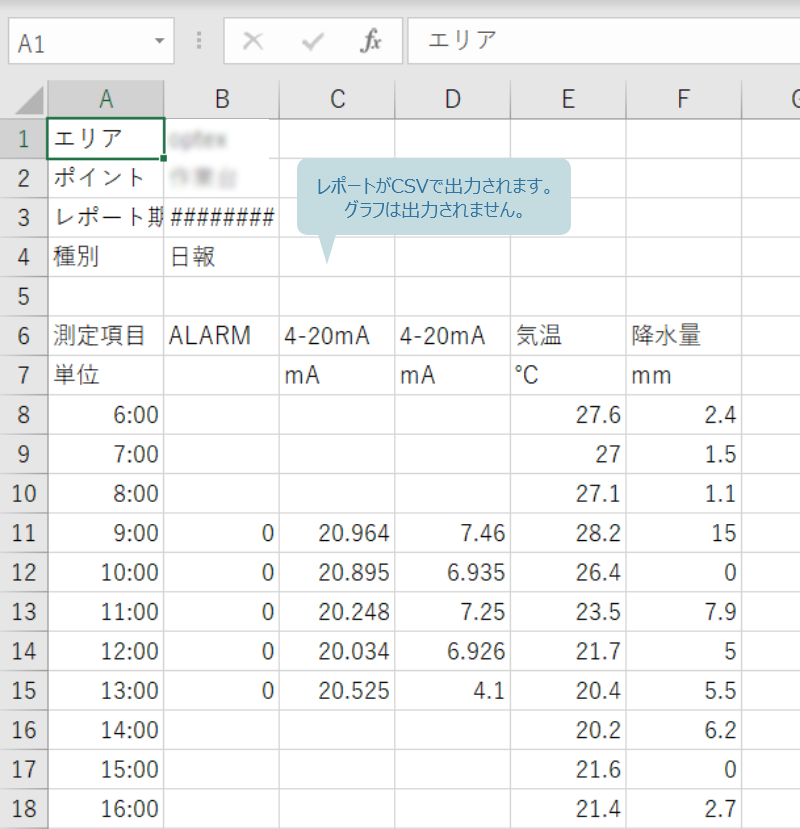Click cell E7 containing °C

(x=568, y=375)
